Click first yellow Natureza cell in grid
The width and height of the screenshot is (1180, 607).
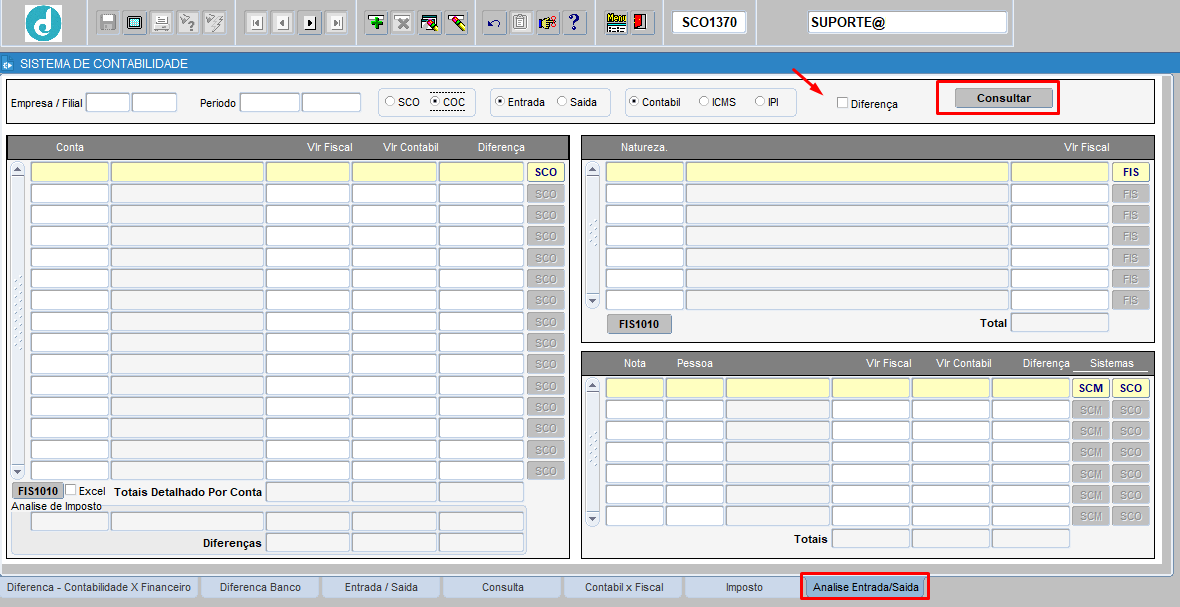645,172
